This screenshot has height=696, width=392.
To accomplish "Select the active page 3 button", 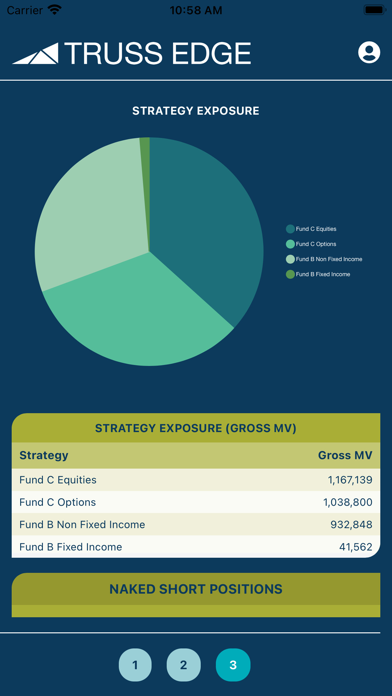I will pos(233,665).
